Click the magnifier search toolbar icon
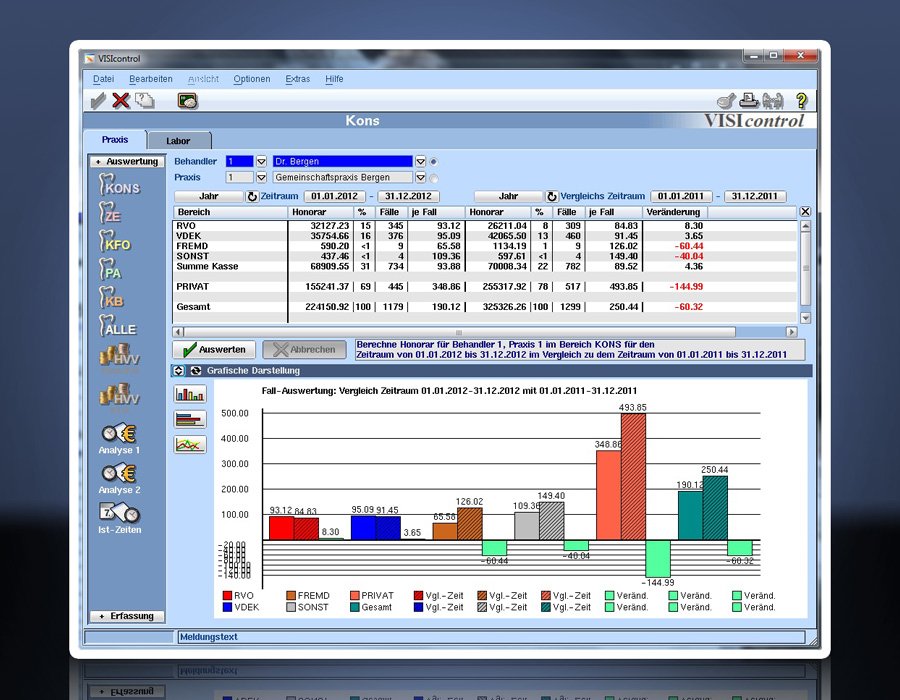Screen dimensions: 900x700 tap(726, 101)
